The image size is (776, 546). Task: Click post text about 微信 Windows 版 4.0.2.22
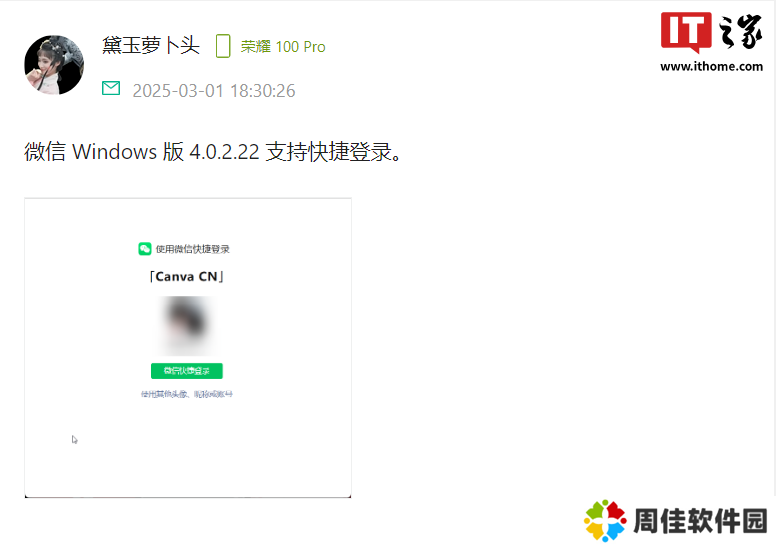coord(213,151)
